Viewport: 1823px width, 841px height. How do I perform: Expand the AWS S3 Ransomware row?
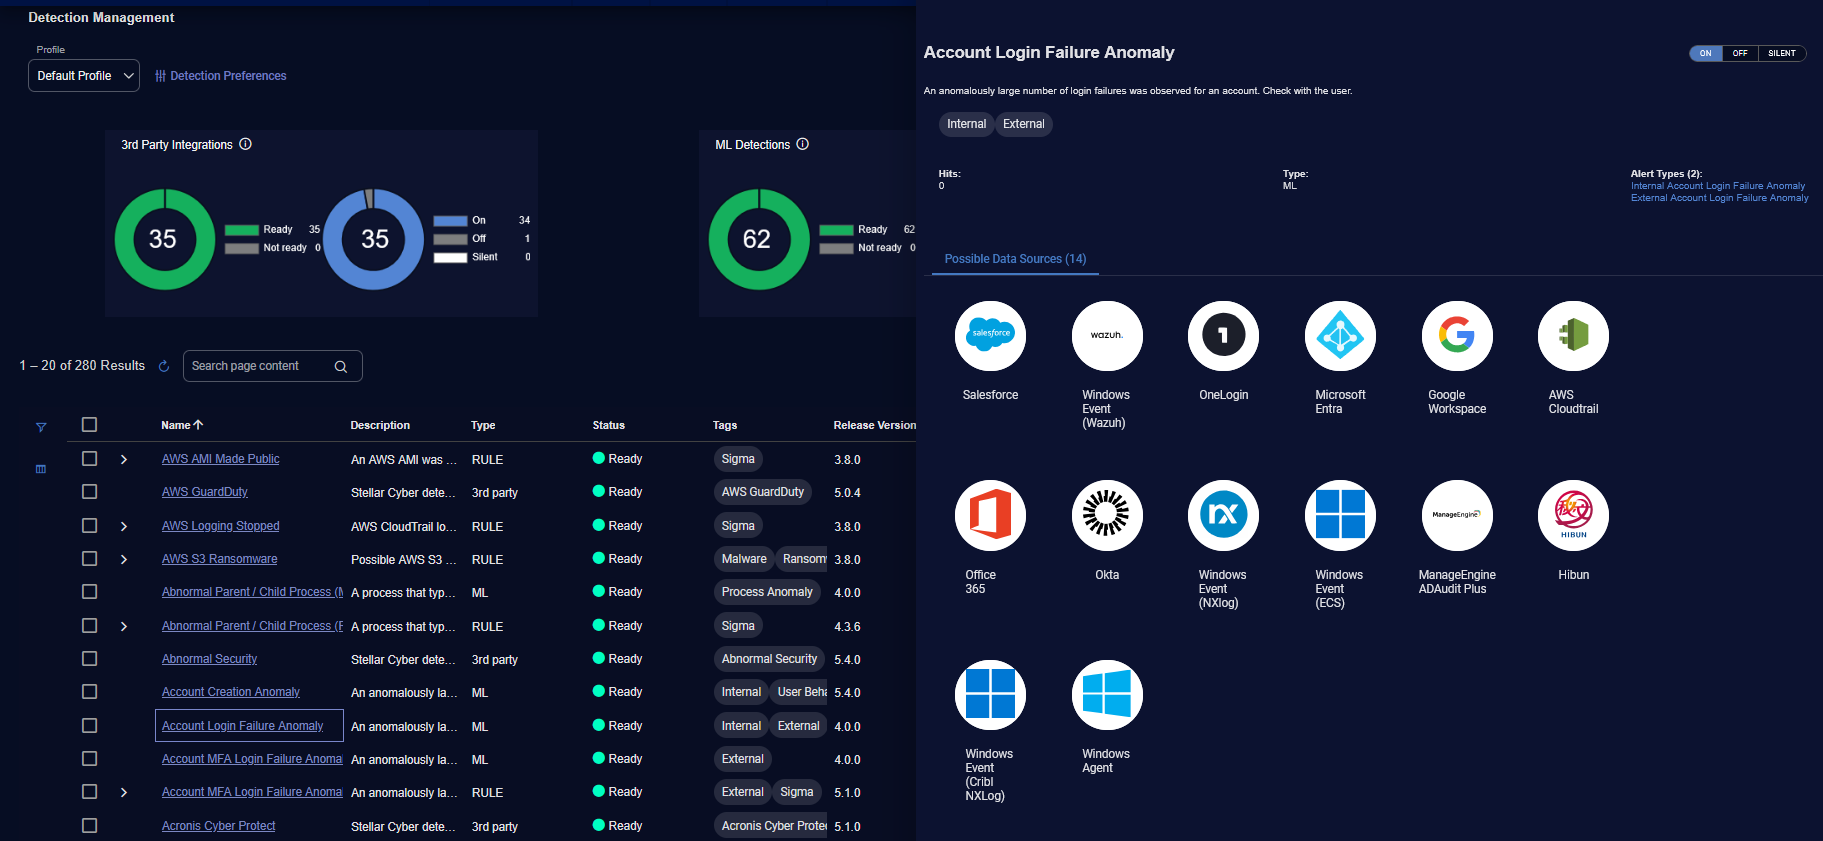124,559
